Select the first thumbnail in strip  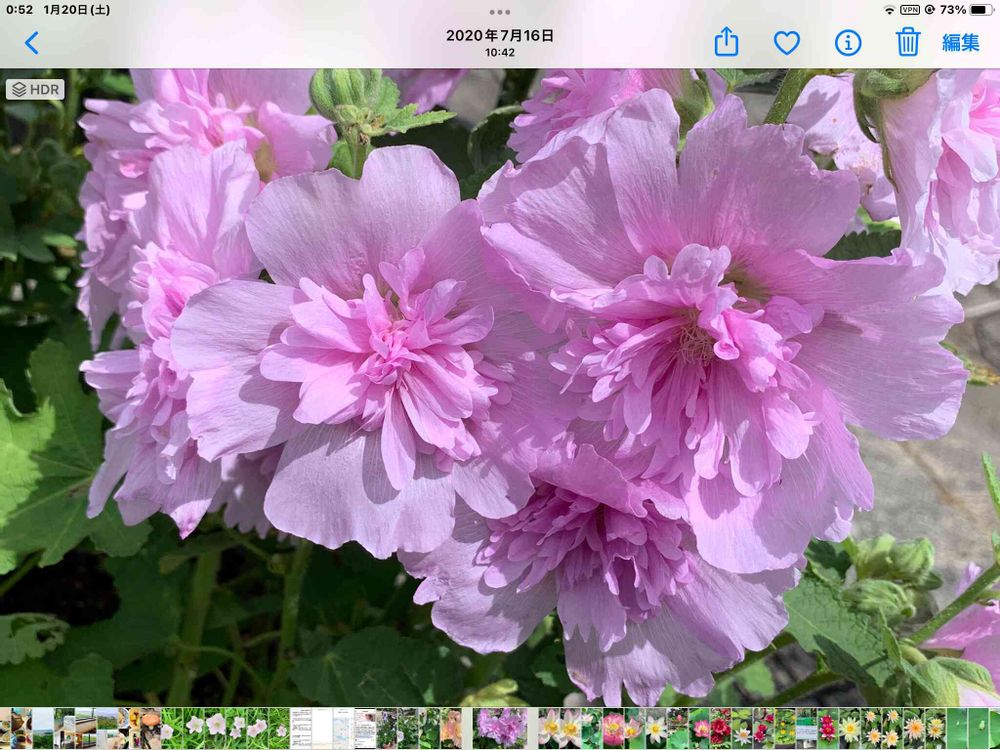(x=5, y=727)
